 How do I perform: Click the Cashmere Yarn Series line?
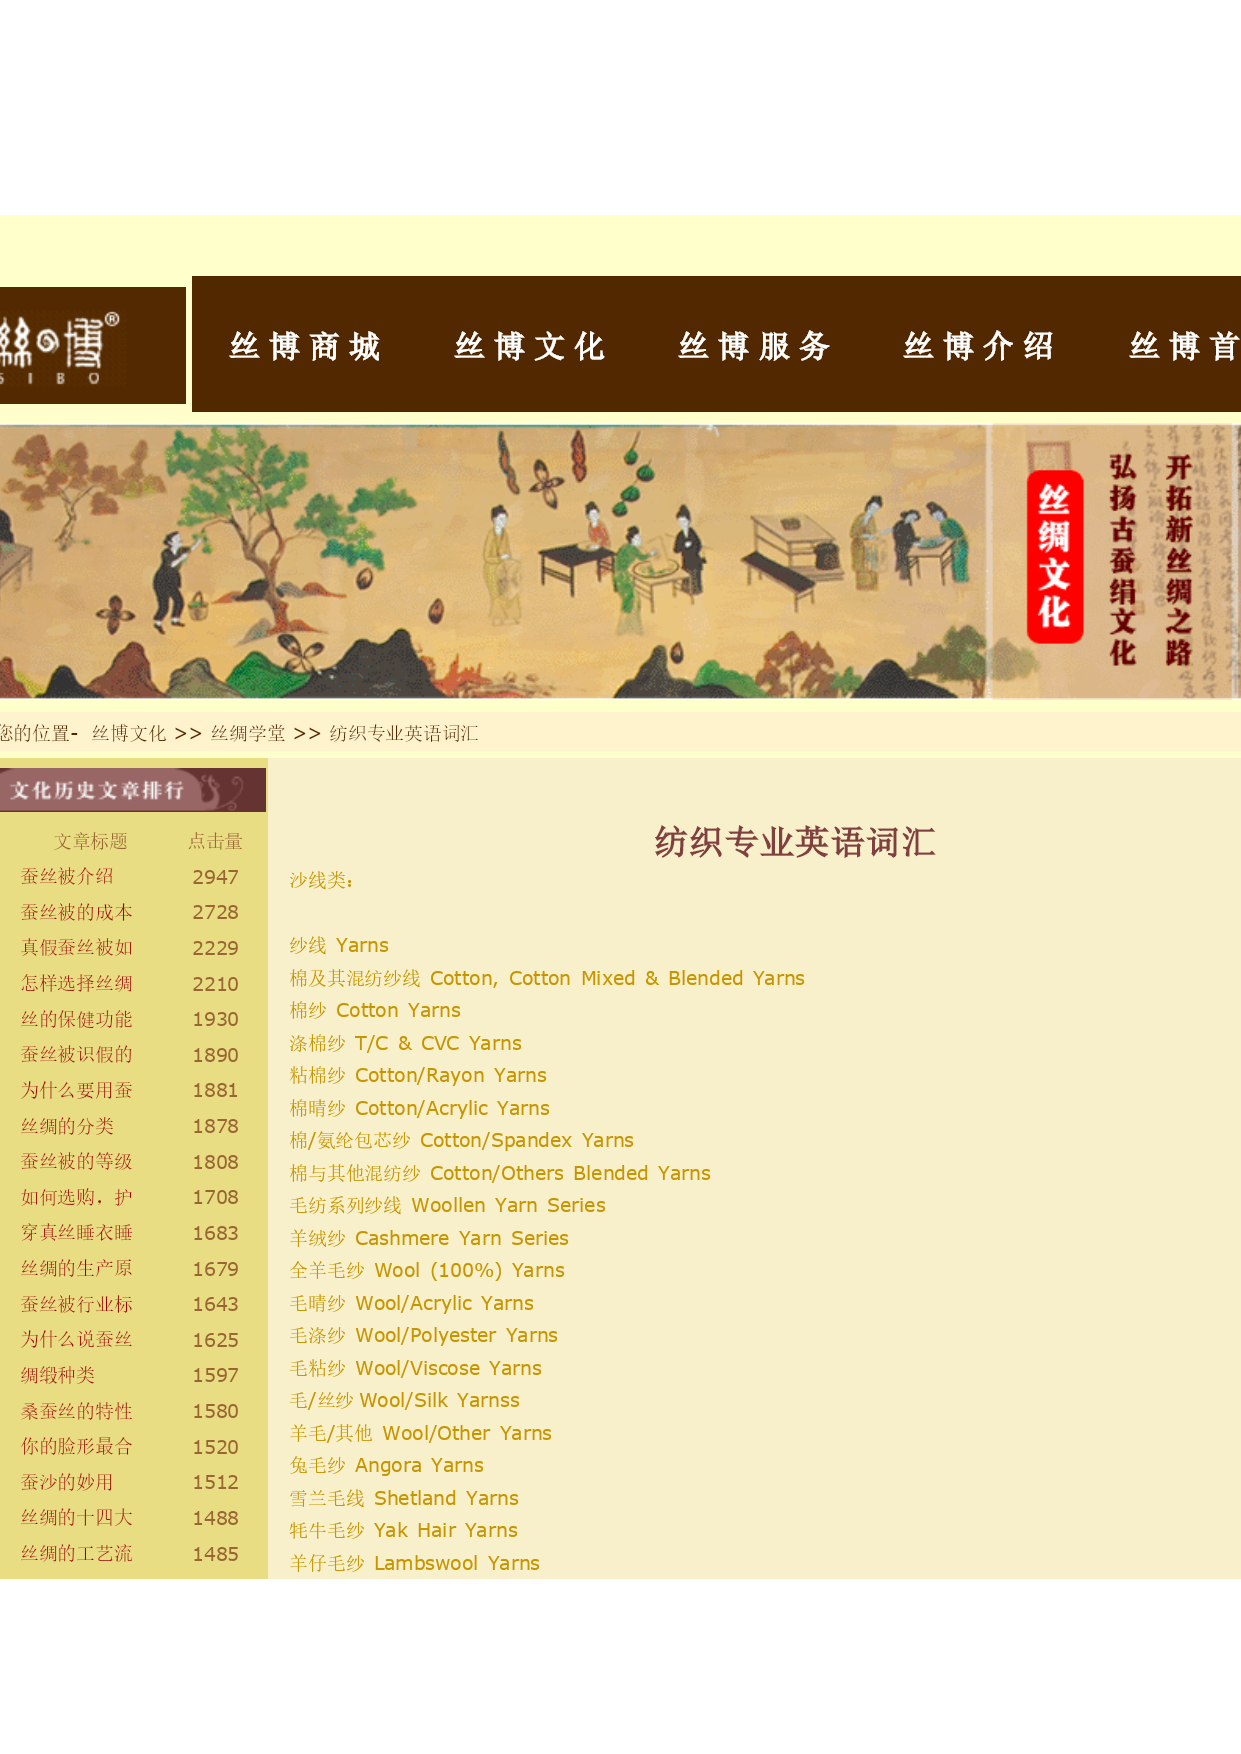pos(429,1238)
